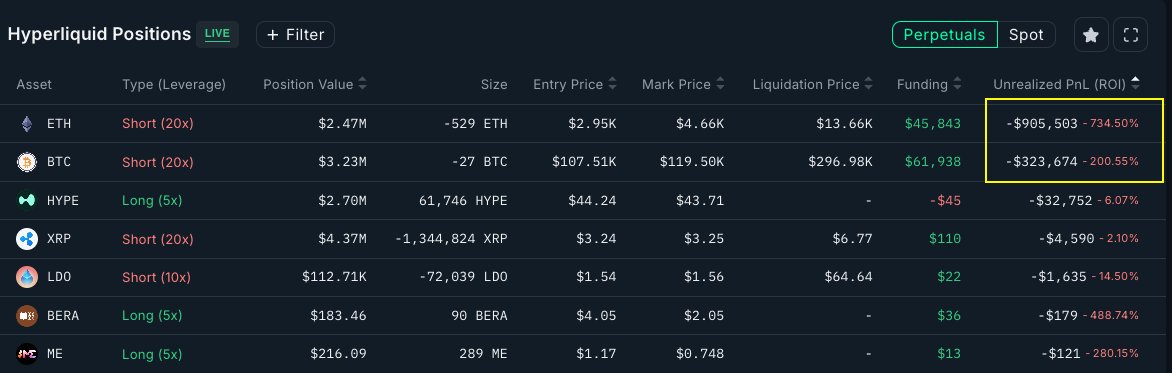Viewport: 1172px width, 373px height.
Task: Click the BTC asset icon
Action: click(27, 162)
